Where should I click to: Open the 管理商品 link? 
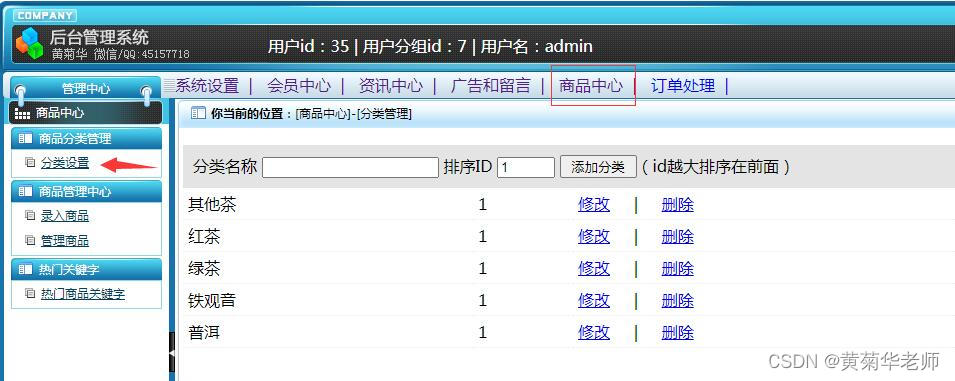65,241
